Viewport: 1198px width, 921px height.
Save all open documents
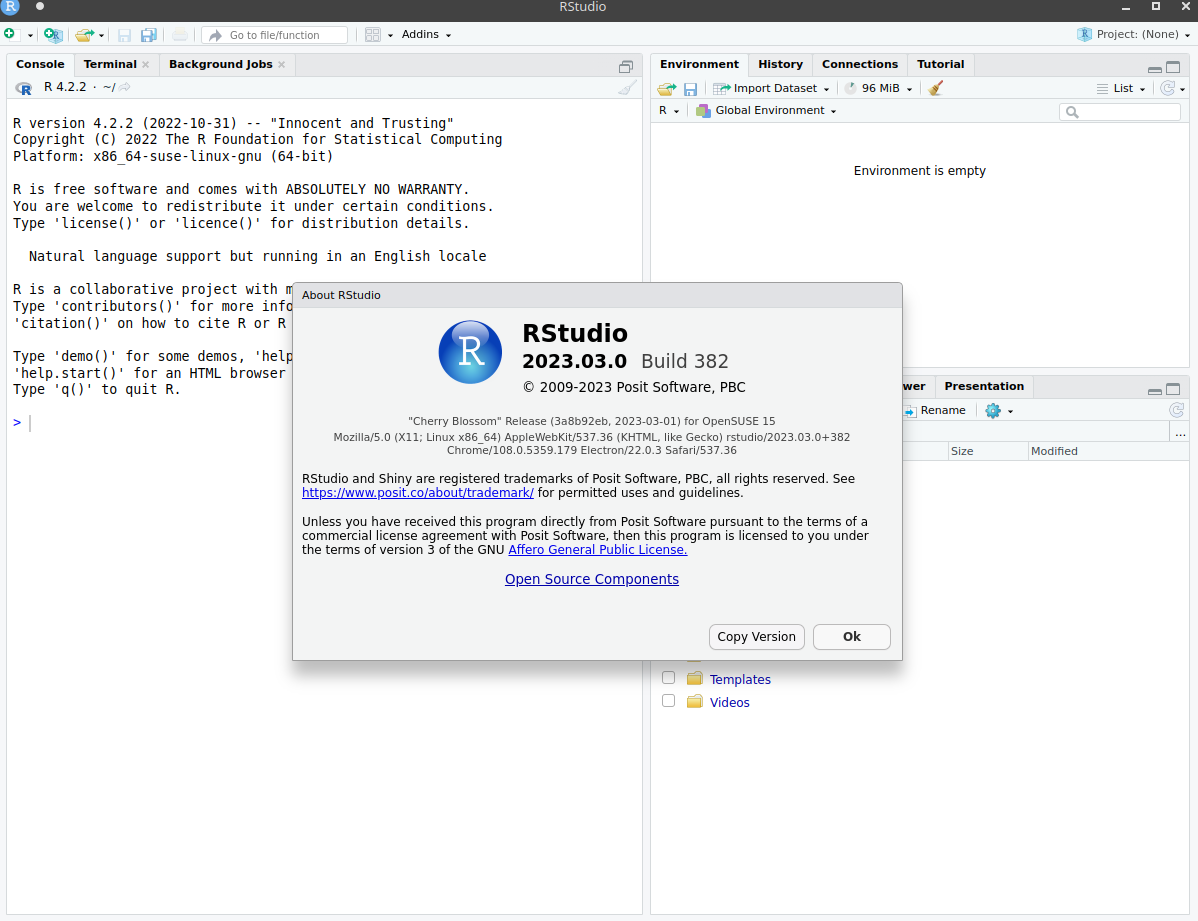pos(148,34)
